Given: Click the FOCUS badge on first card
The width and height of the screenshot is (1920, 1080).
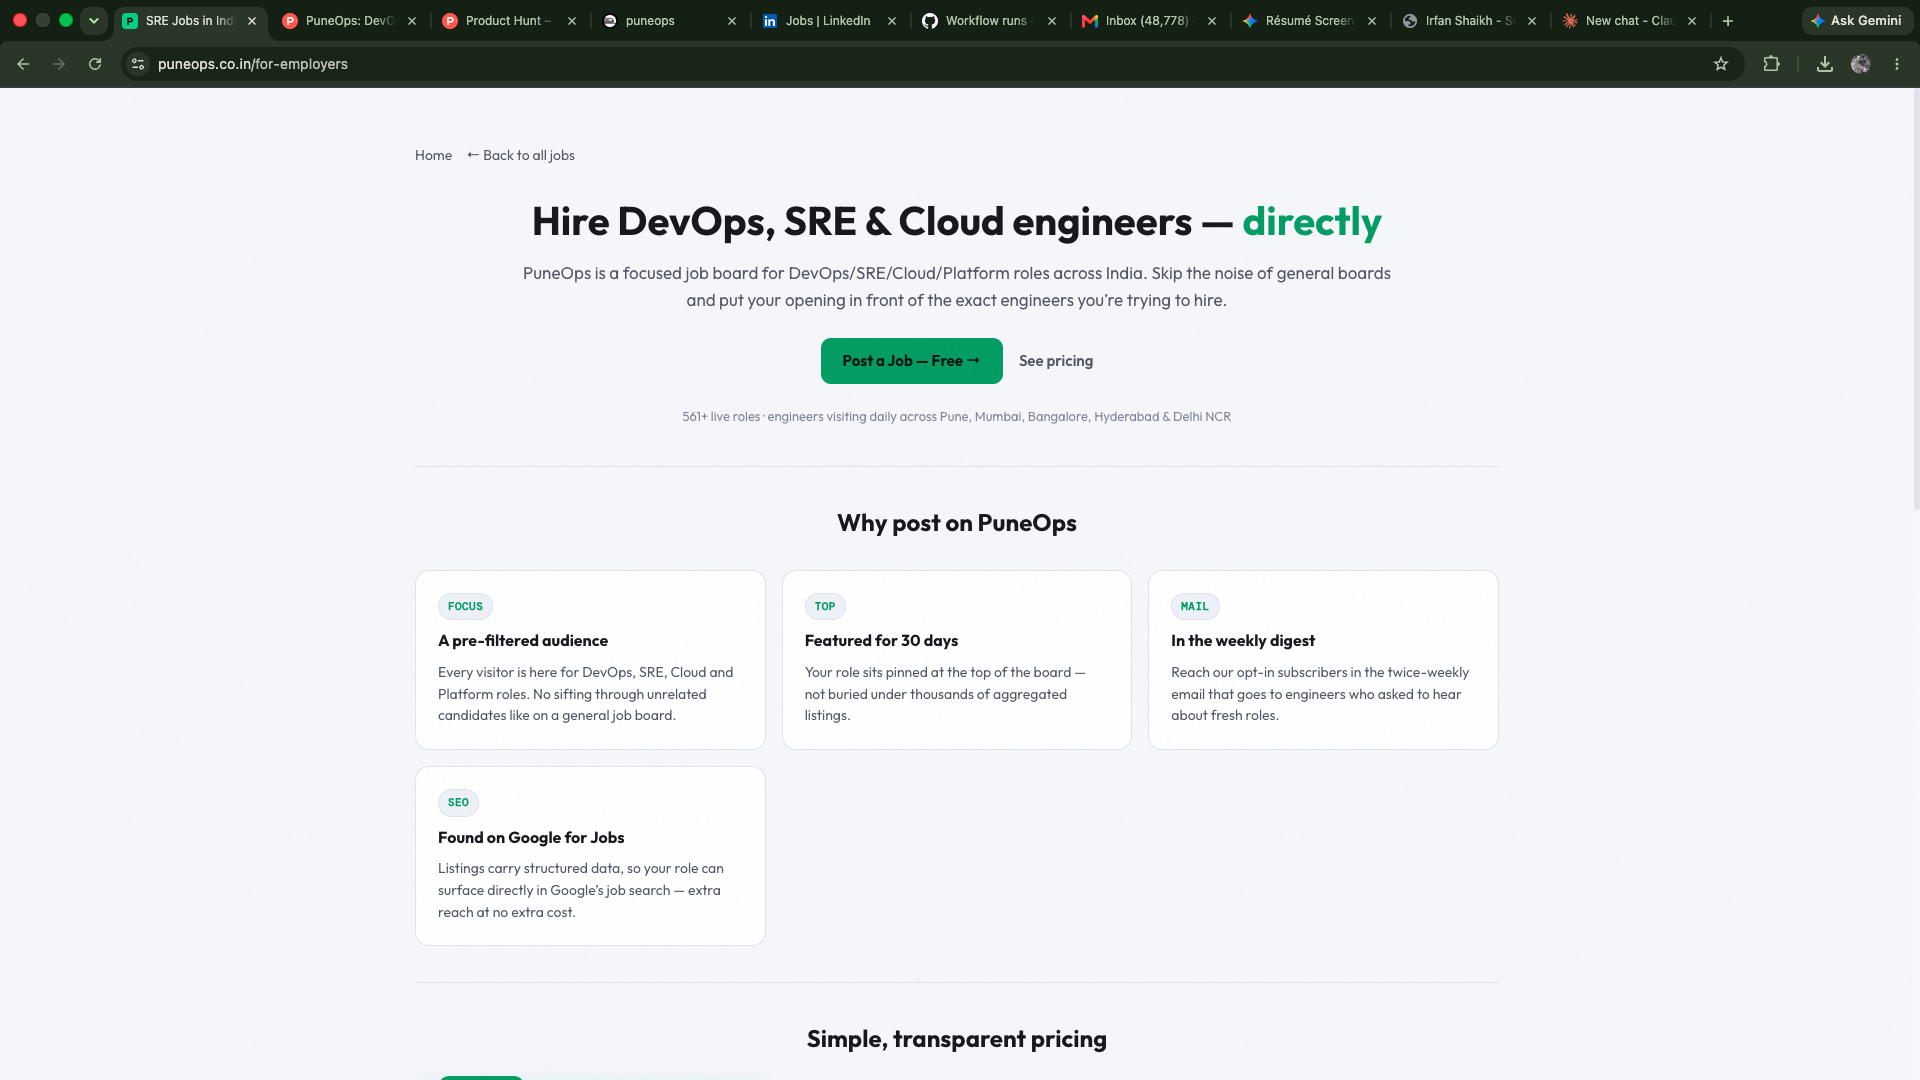Looking at the screenshot, I should (465, 607).
